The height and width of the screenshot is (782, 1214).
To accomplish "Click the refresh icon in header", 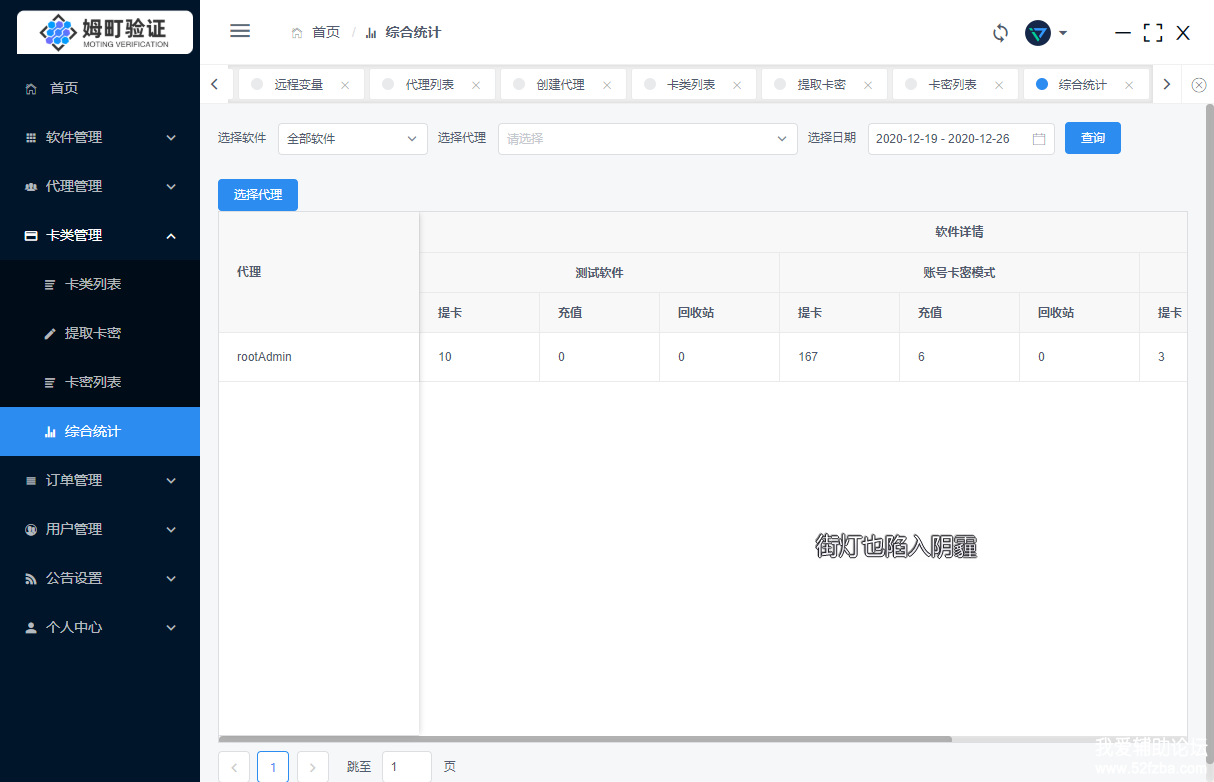I will point(1000,33).
